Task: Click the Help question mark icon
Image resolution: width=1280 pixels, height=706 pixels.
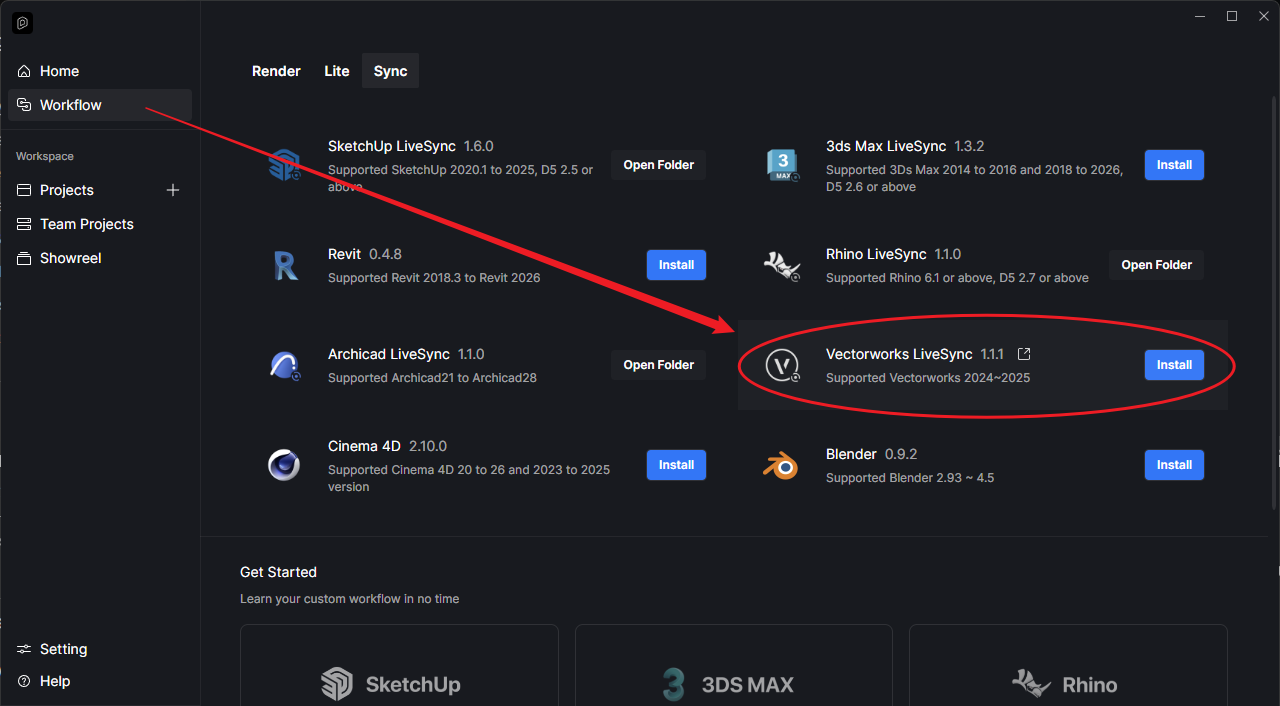Action: [24, 681]
